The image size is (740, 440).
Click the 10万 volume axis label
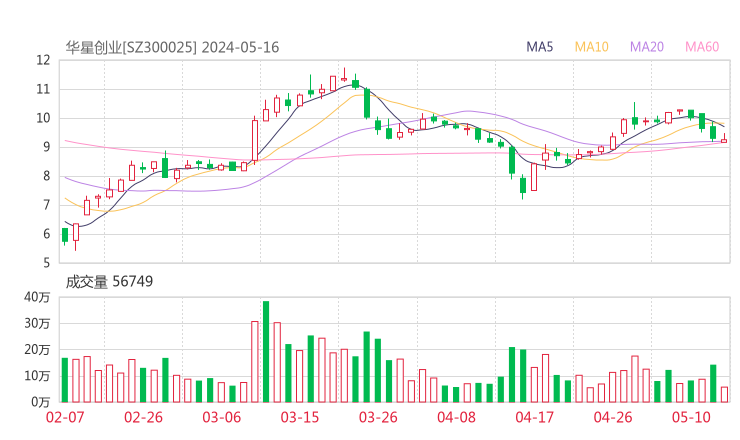coord(37,376)
